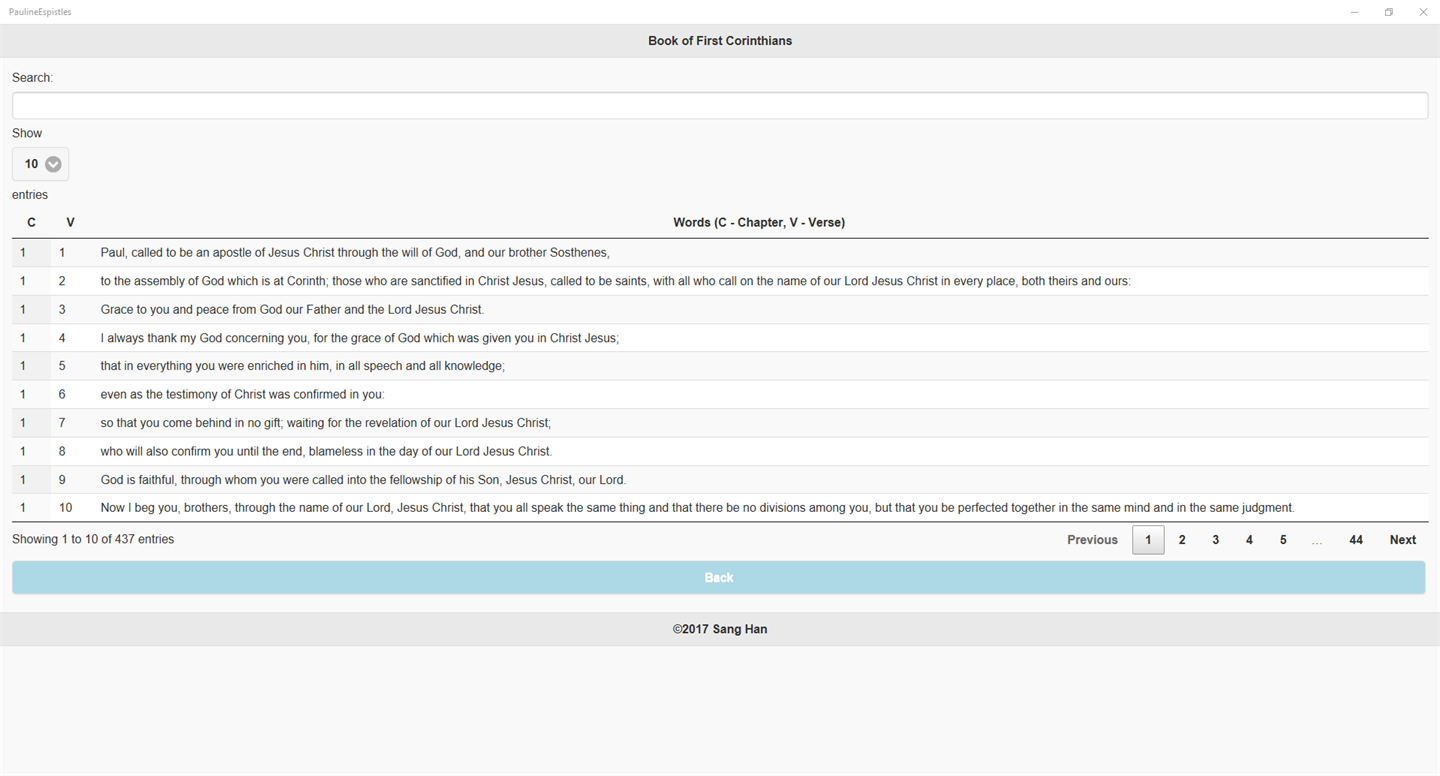The image size is (1440, 776).
Task: Select verse 'that in everything you were enriched'
Action: [303, 366]
